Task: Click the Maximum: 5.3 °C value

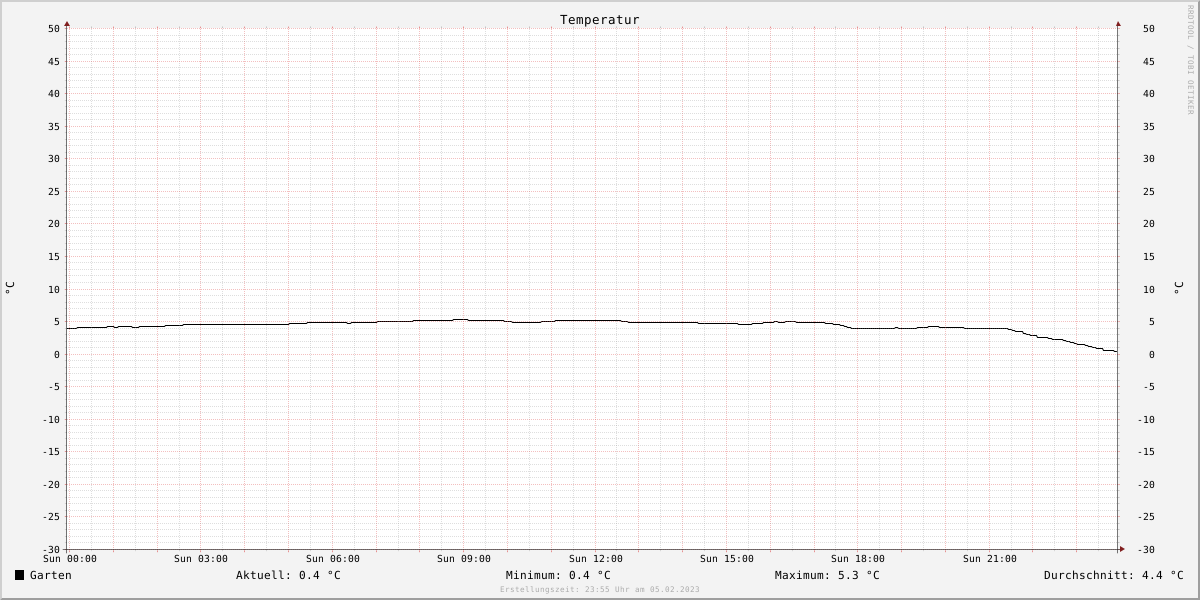Action: click(827, 575)
